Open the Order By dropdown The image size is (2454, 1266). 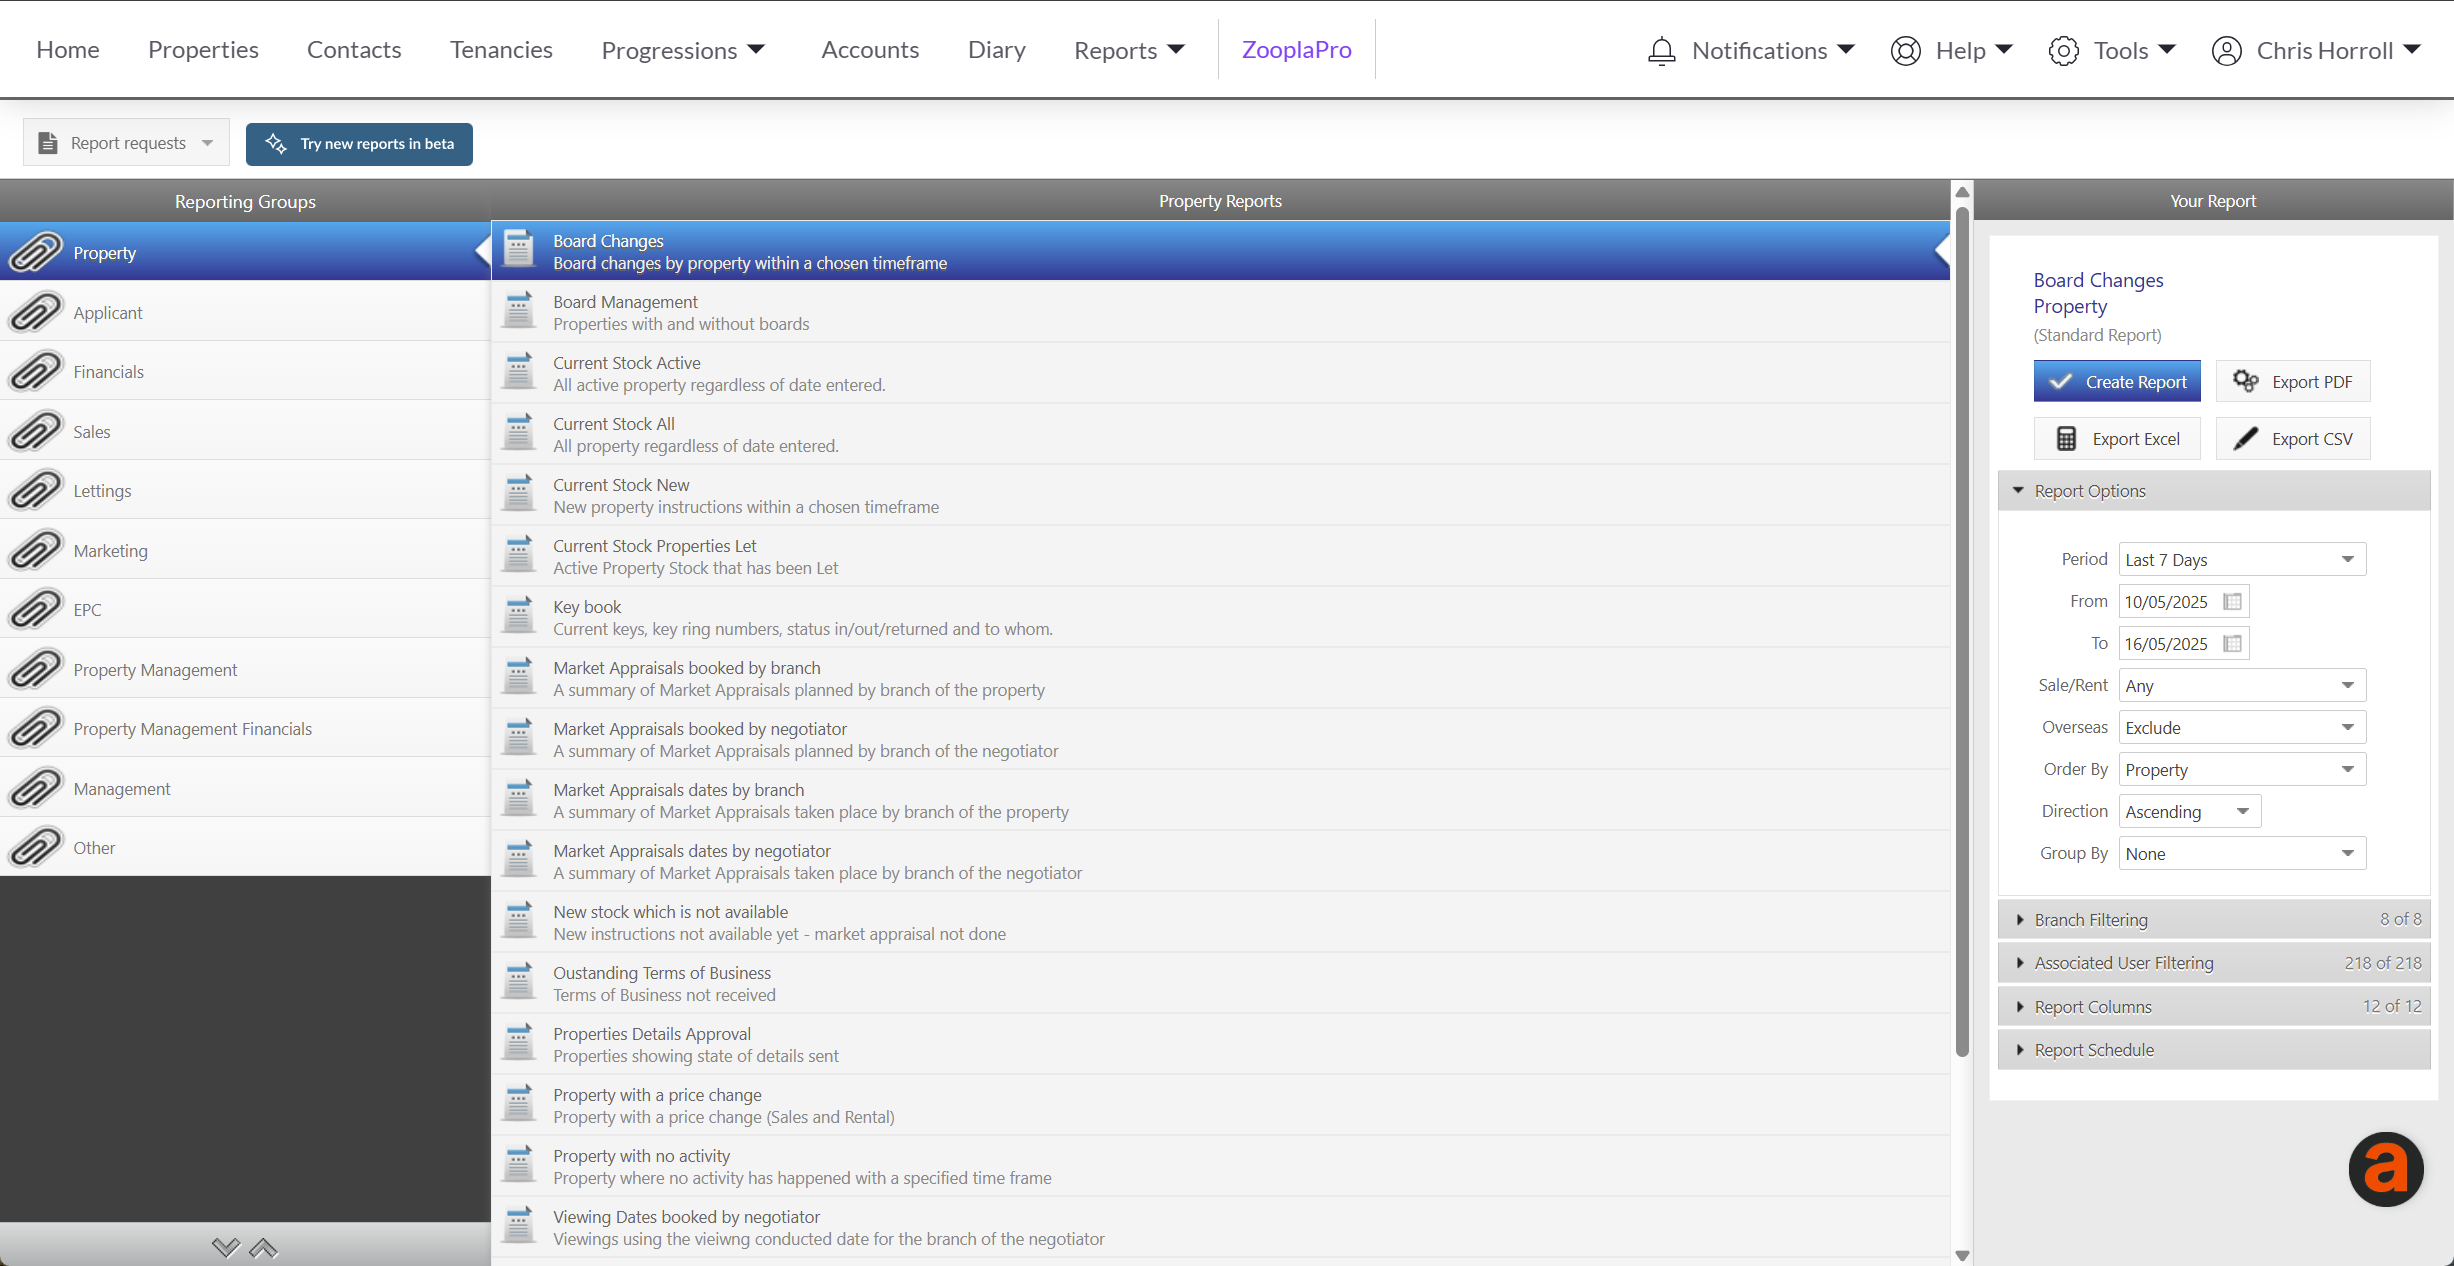point(2242,770)
